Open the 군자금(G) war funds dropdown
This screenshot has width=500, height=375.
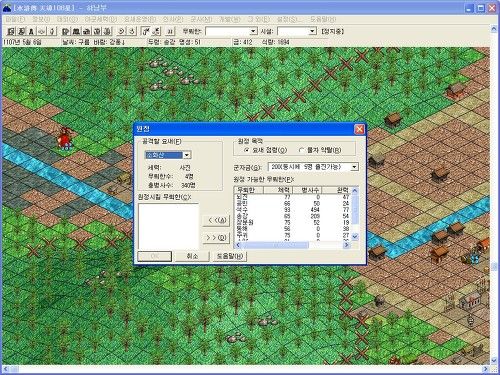coord(354,167)
